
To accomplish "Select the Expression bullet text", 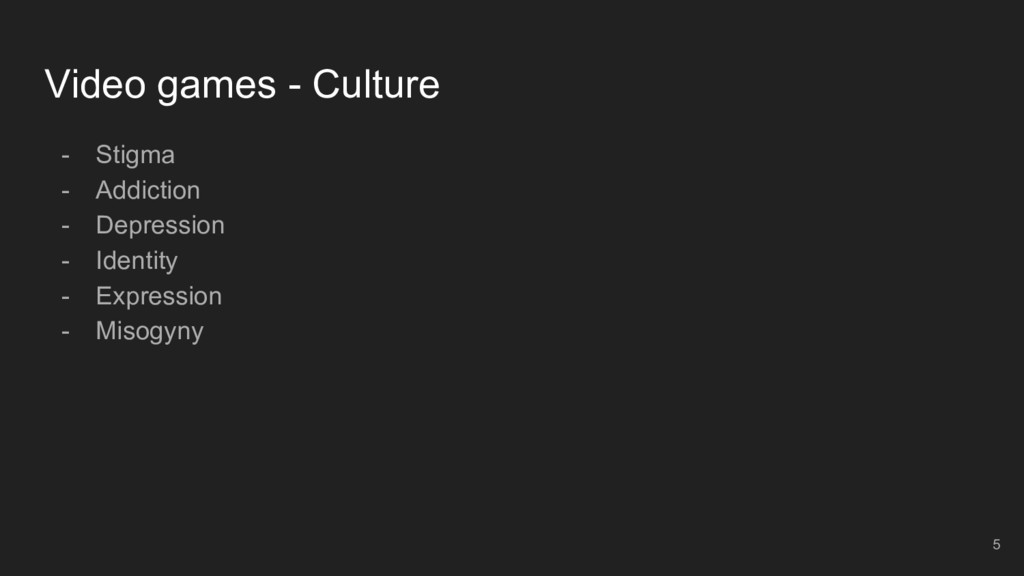I will pyautogui.click(x=159, y=296).
